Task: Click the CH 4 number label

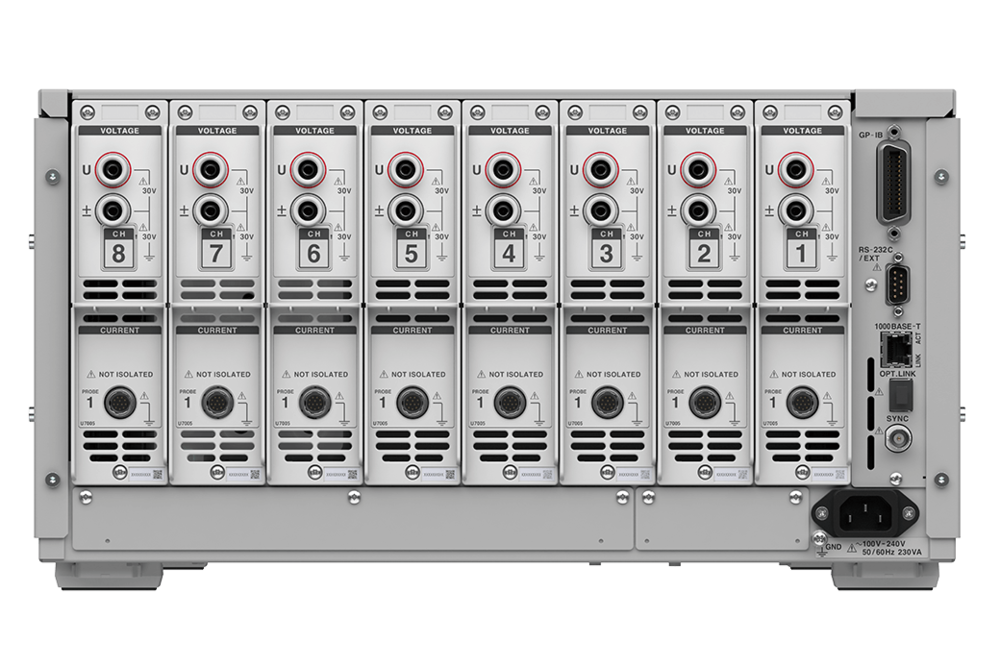Action: click(509, 253)
